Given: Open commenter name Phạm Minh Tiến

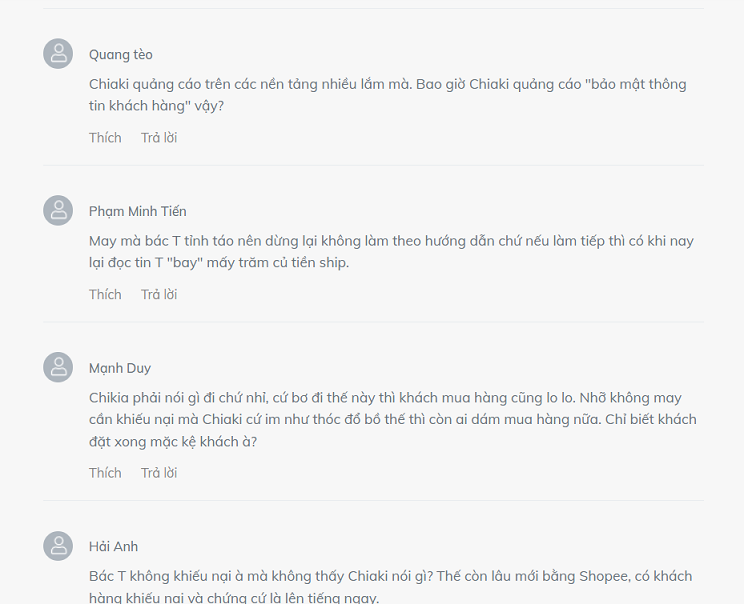Looking at the screenshot, I should [138, 211].
